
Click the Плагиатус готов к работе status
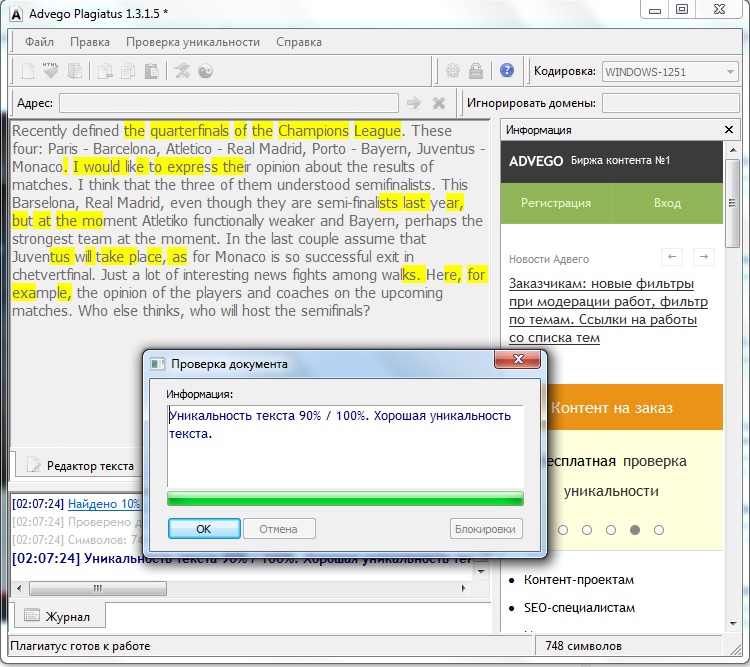pyautogui.click(x=80, y=646)
